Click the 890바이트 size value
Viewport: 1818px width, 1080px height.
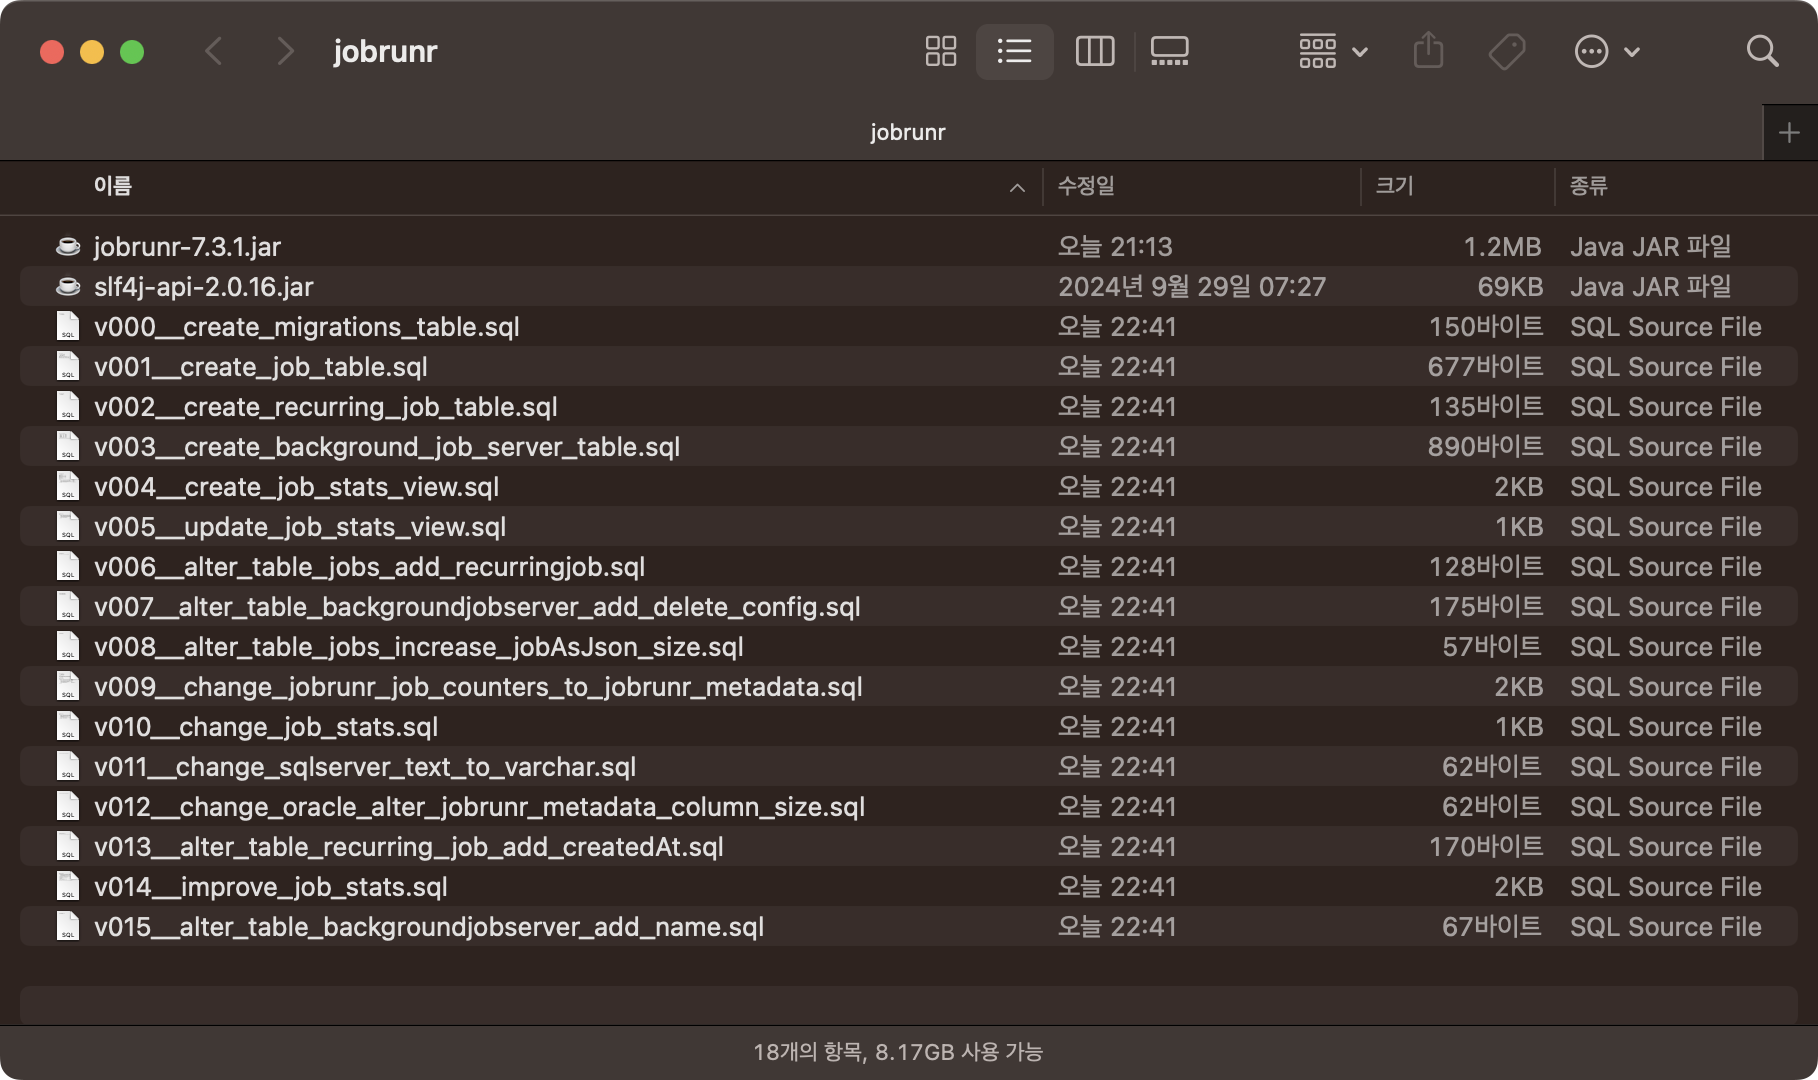click(1485, 446)
